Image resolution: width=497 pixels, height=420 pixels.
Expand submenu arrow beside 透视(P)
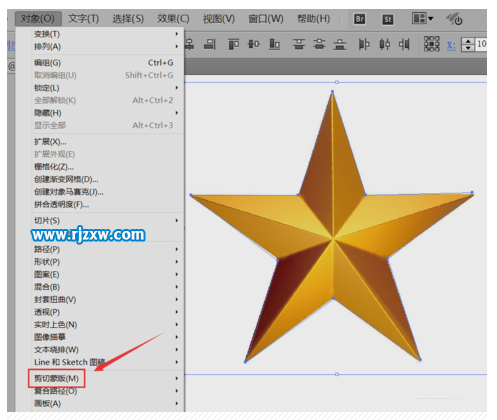177,312
